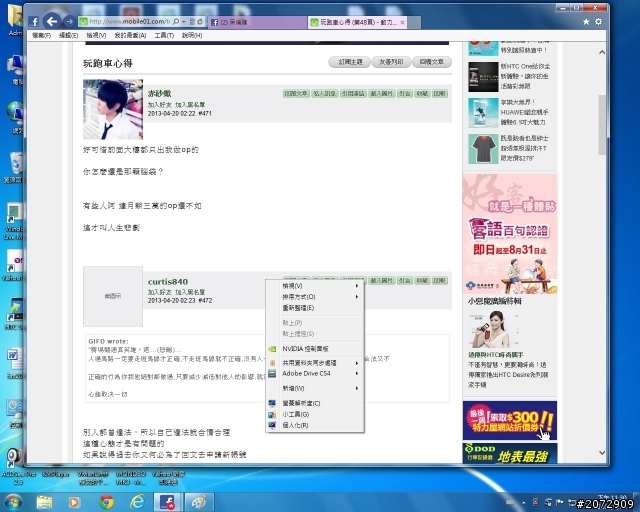Click the page scrollbar up arrow
Image resolution: width=640 pixels, height=512 pixels.
(x=602, y=53)
